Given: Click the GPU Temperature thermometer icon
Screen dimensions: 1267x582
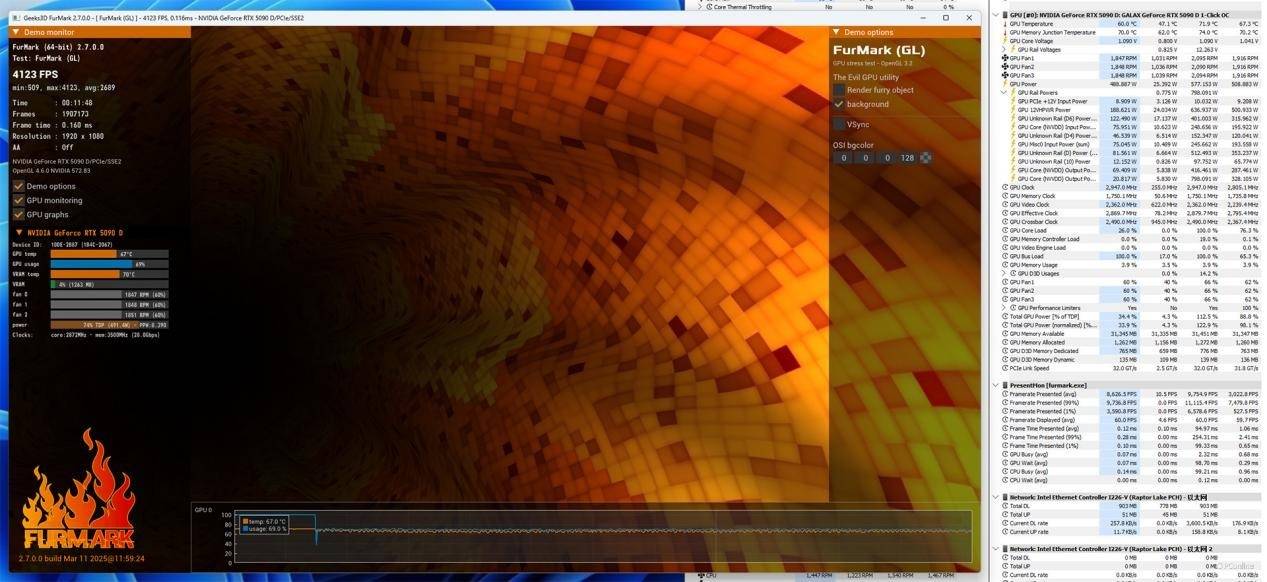Looking at the screenshot, I should (1005, 24).
